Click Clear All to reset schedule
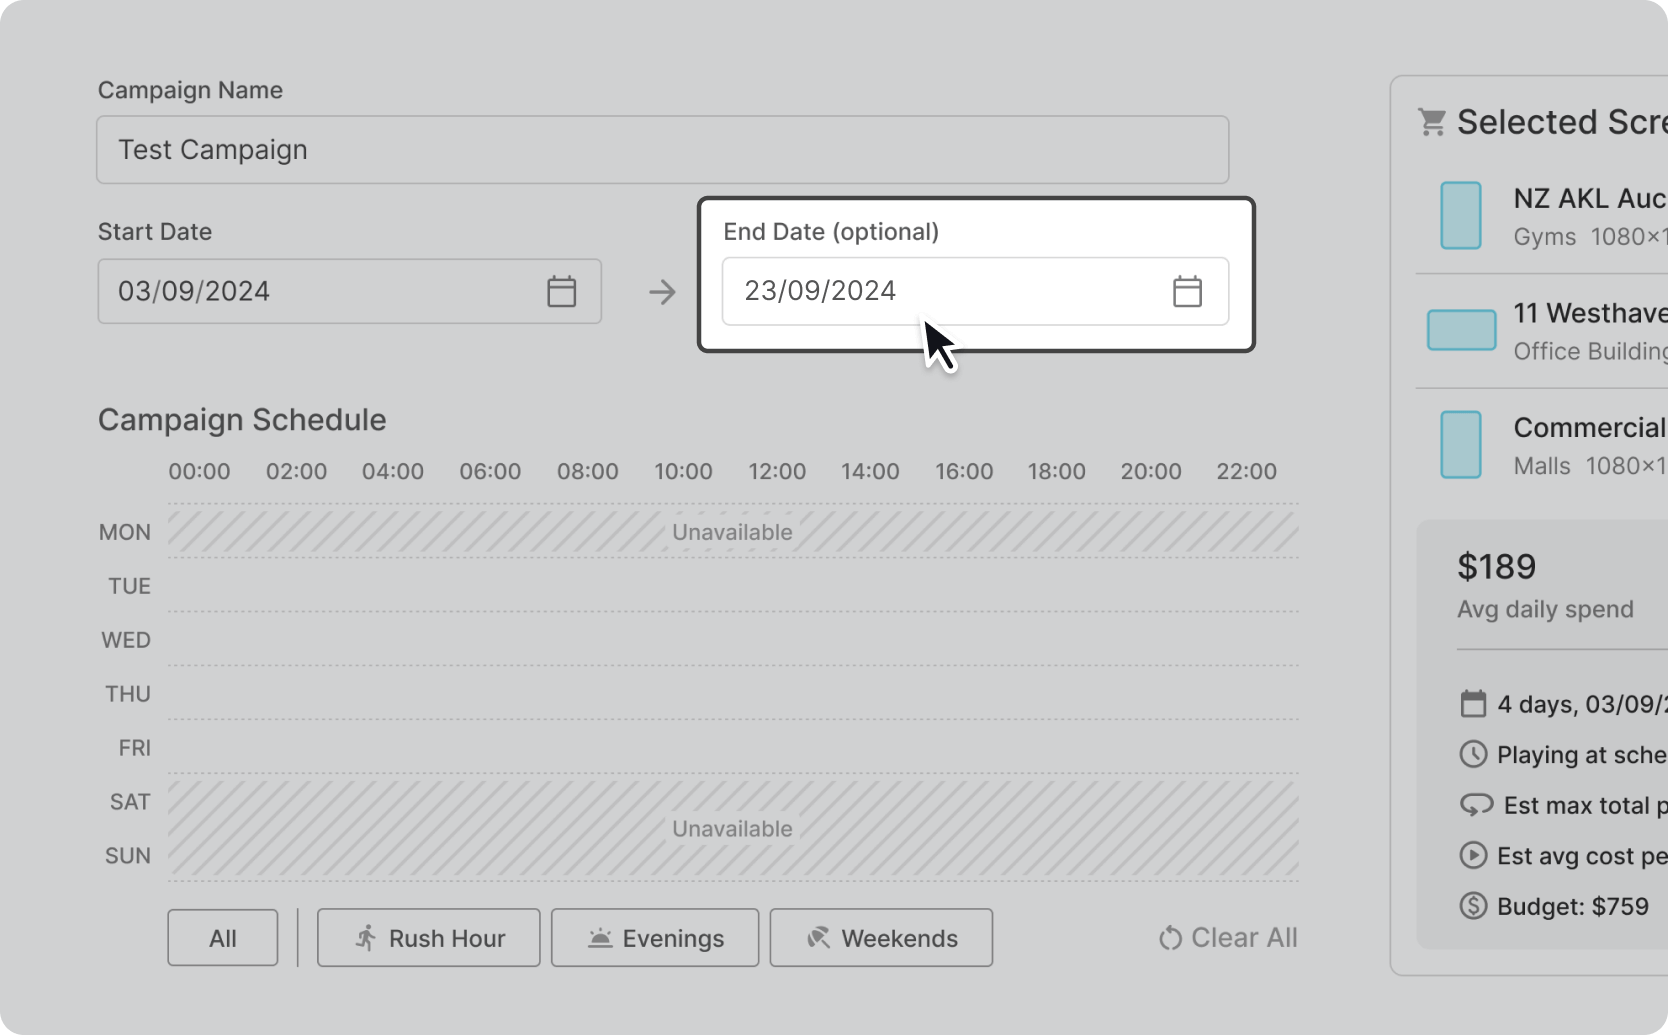This screenshot has width=1668, height=1035. pos(1228,938)
